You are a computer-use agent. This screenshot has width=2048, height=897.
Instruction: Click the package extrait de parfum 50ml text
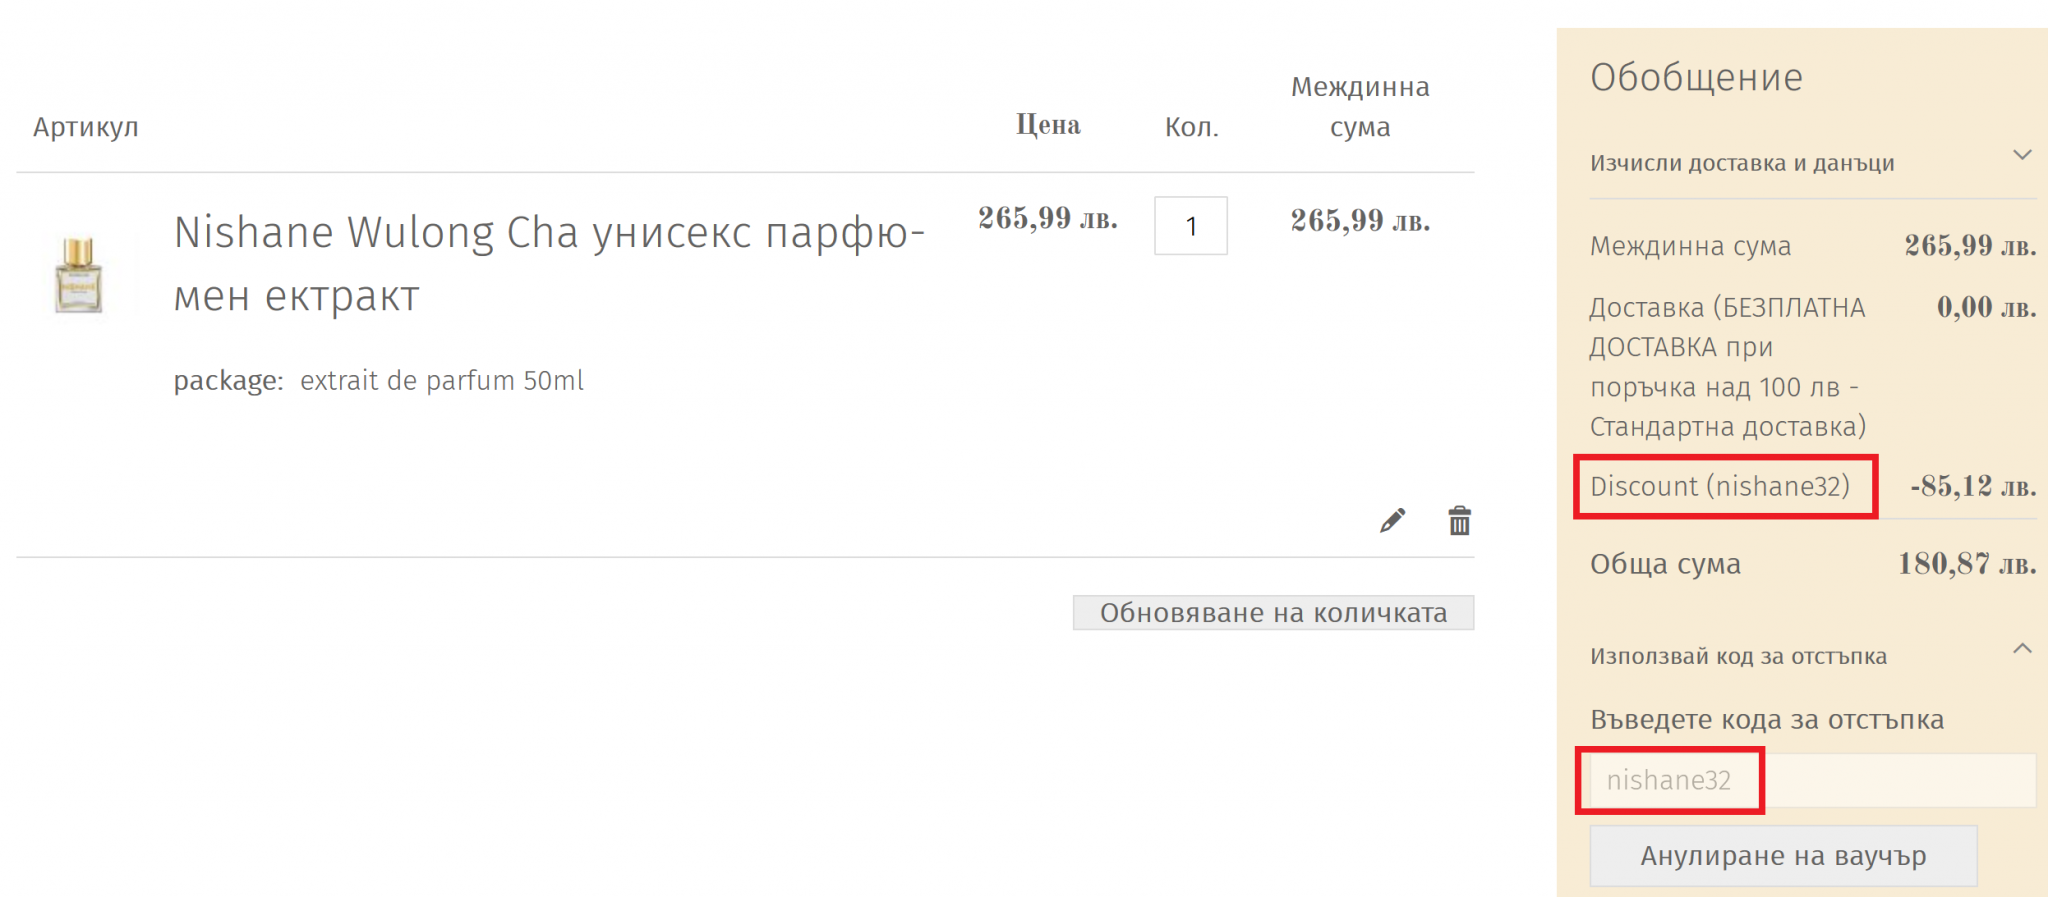coord(378,381)
